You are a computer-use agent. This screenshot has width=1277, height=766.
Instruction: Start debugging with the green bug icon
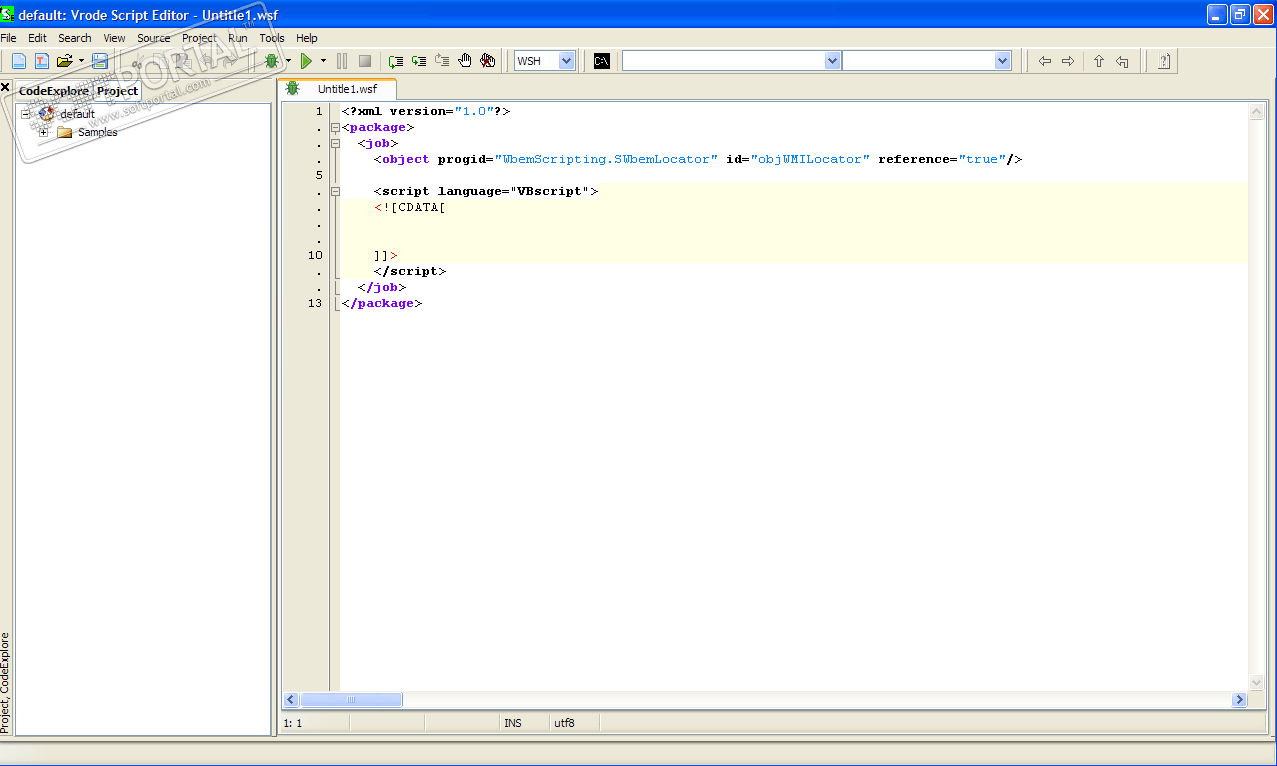271,61
